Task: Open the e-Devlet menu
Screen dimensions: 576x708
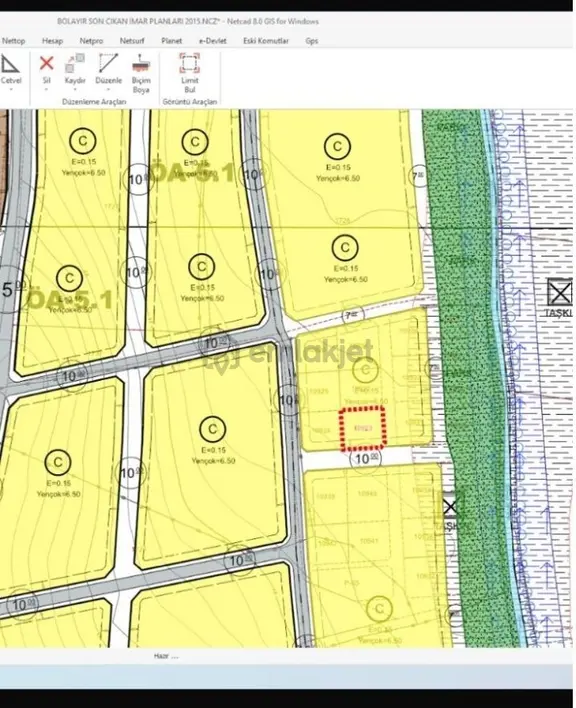Action: click(213, 41)
